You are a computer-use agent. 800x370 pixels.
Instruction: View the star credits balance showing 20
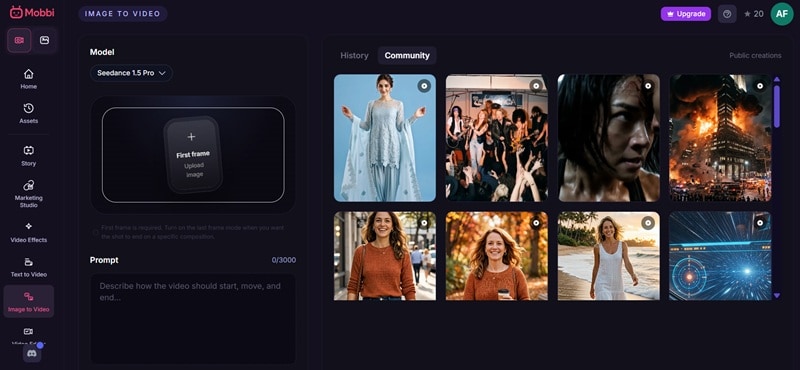(754, 14)
